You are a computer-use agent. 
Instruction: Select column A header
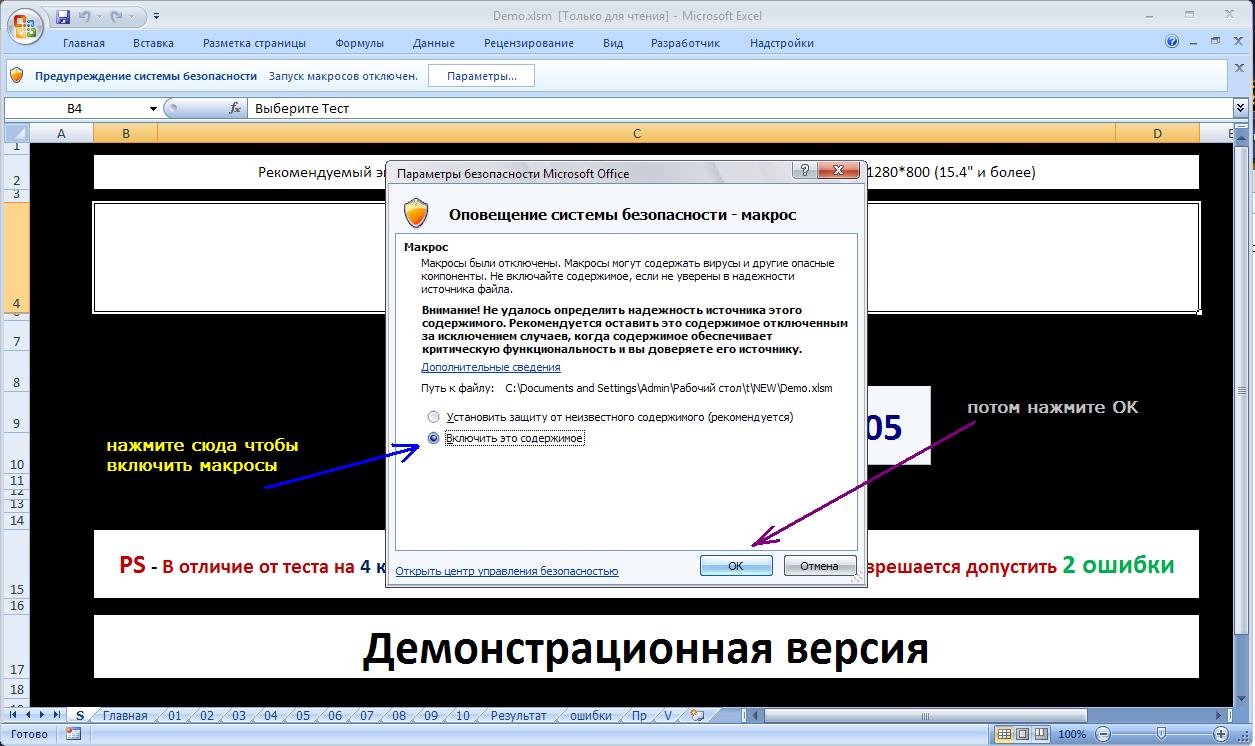tap(61, 133)
